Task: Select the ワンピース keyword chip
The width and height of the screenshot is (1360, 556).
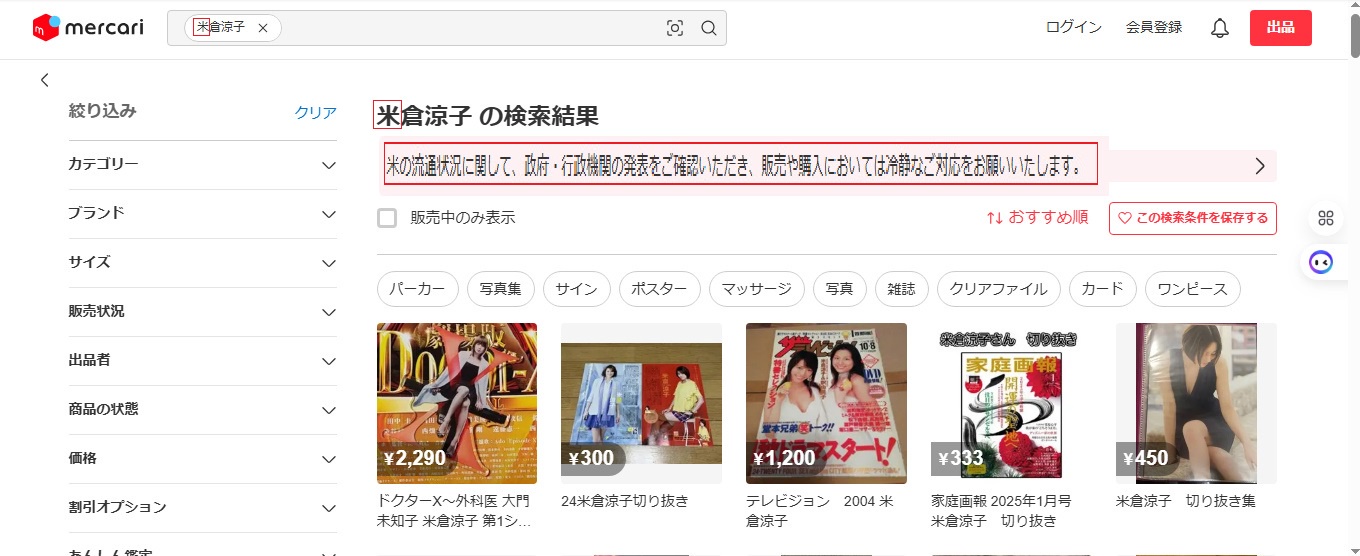Action: tap(1193, 289)
